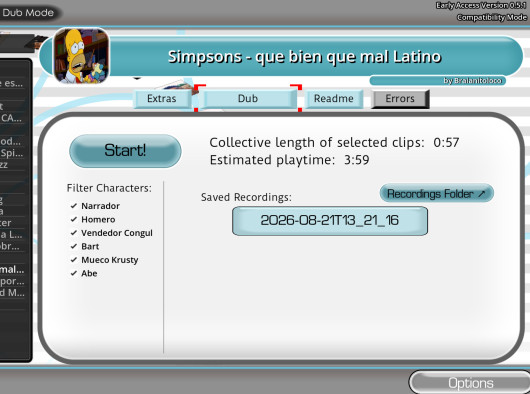This screenshot has width=530, height=394.
Task: Toggle the Homero character checkbox
Action: tap(93, 219)
